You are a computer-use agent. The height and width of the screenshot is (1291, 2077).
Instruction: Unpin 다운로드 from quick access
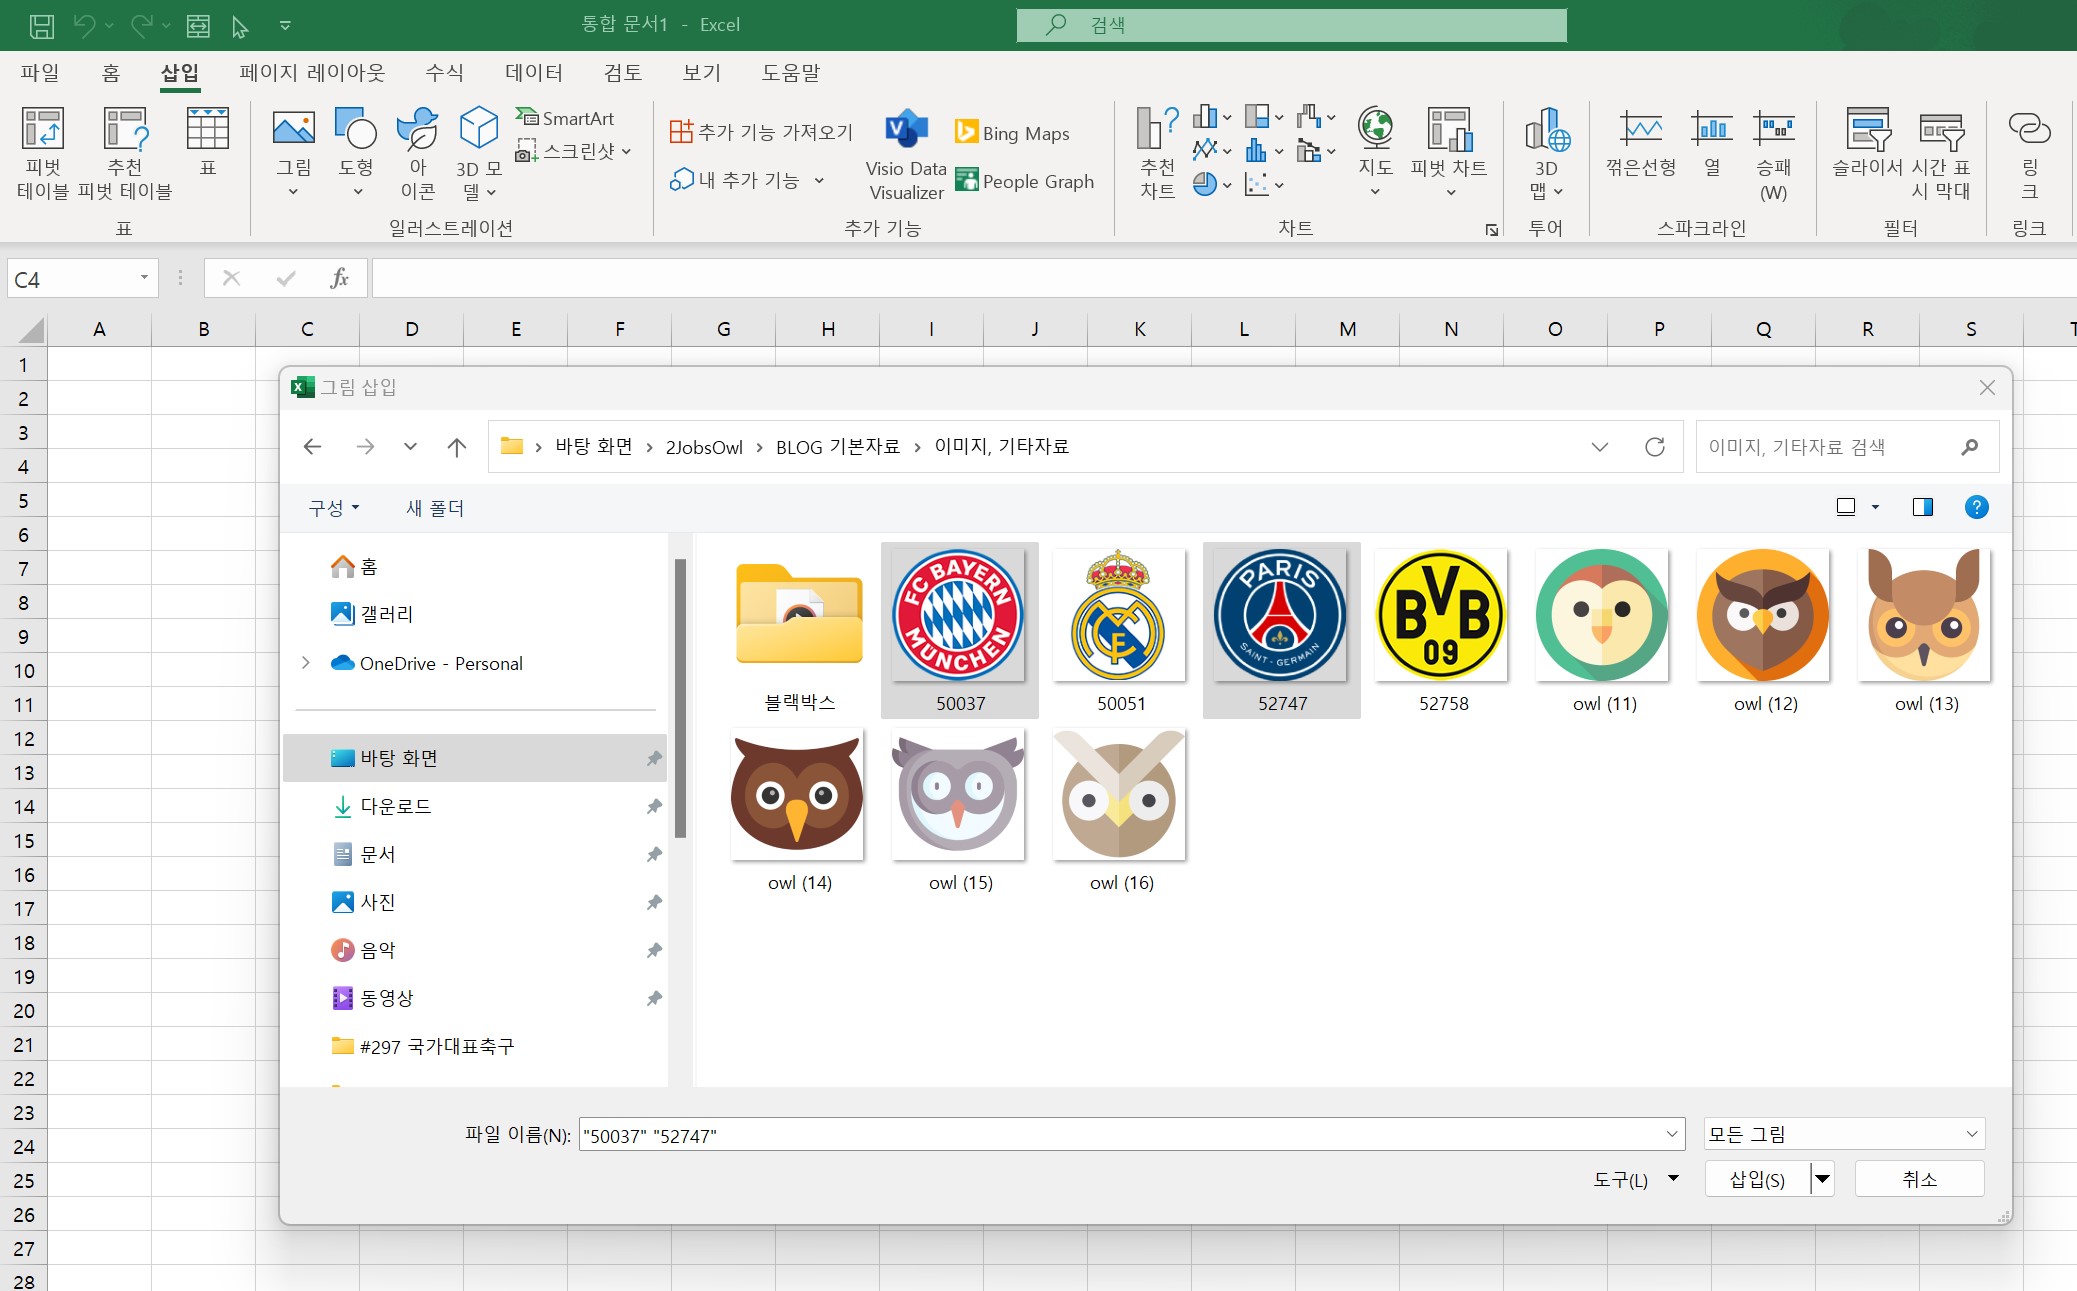click(x=654, y=806)
